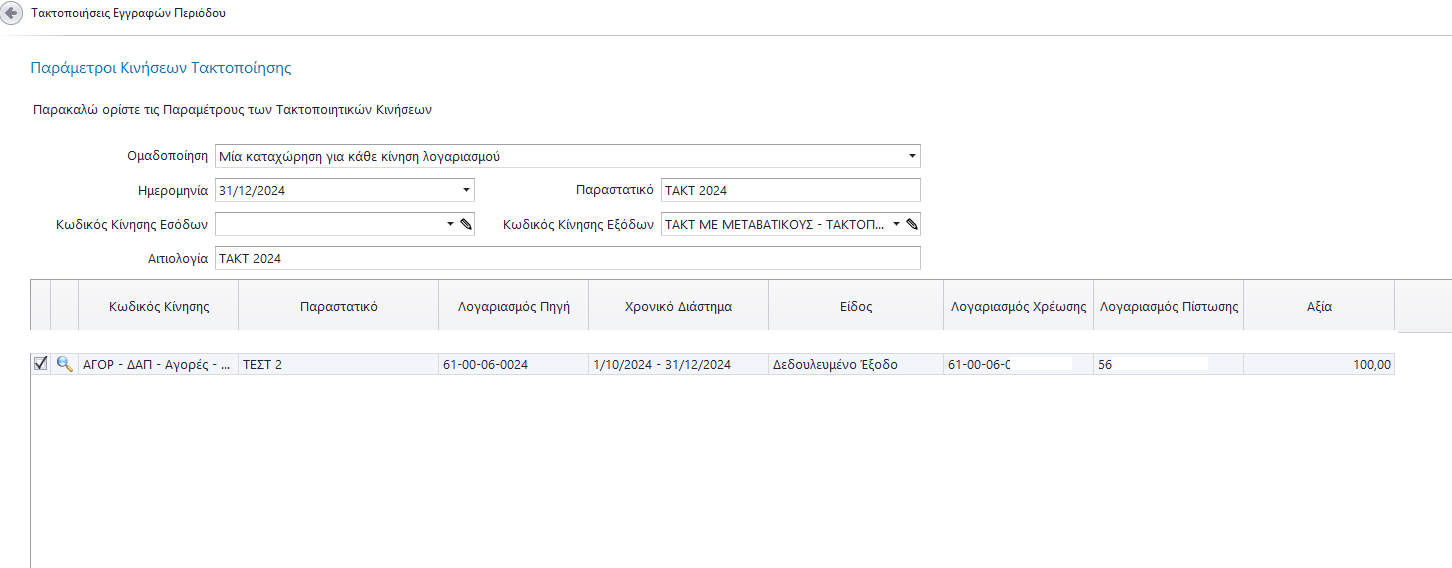Click the Λογαριασμός Πηγή column header
Viewport: 1452px width, 568px height.
coord(513,307)
